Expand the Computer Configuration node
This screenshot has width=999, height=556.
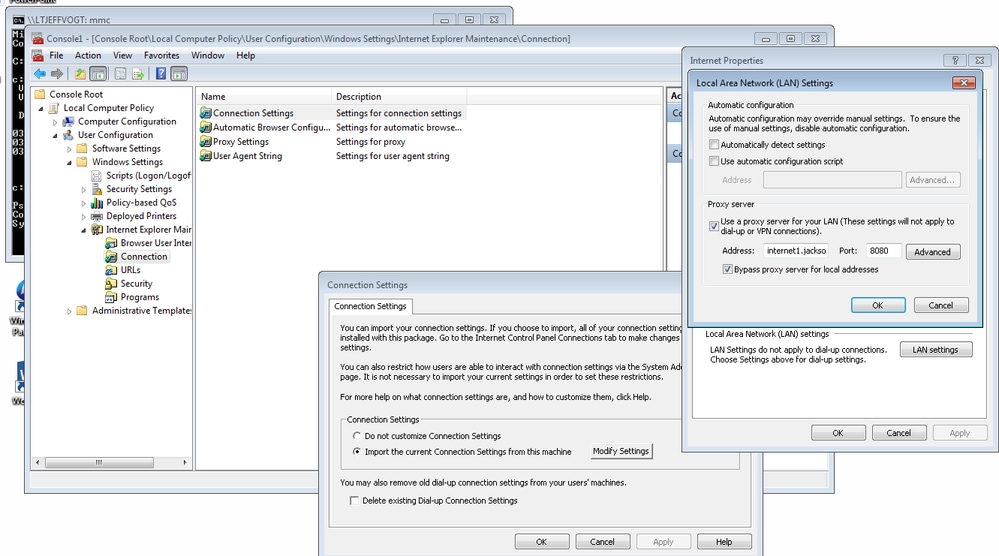55,122
